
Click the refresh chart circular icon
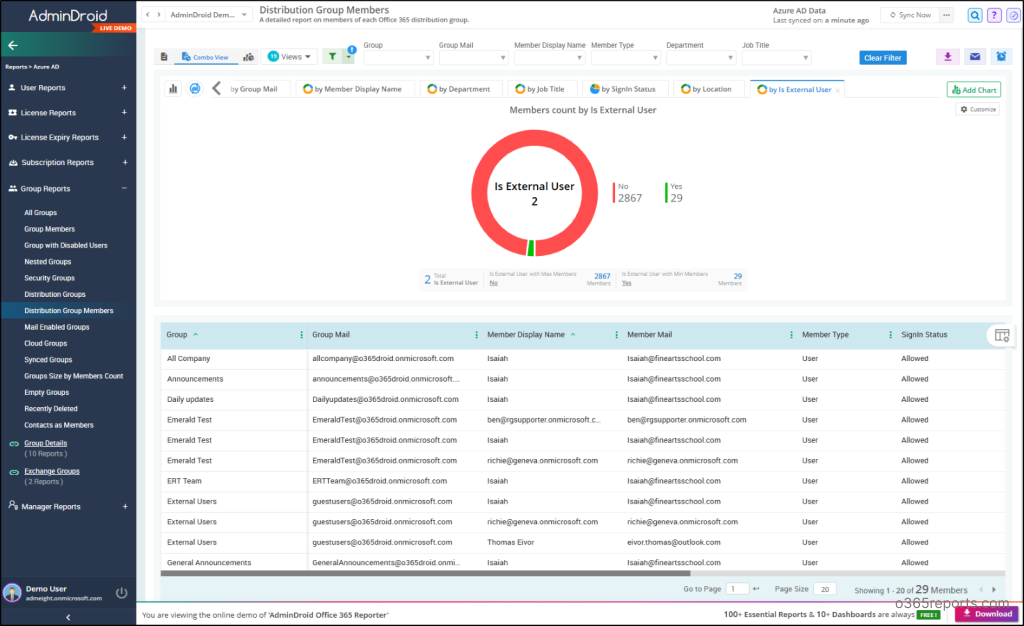pos(195,89)
